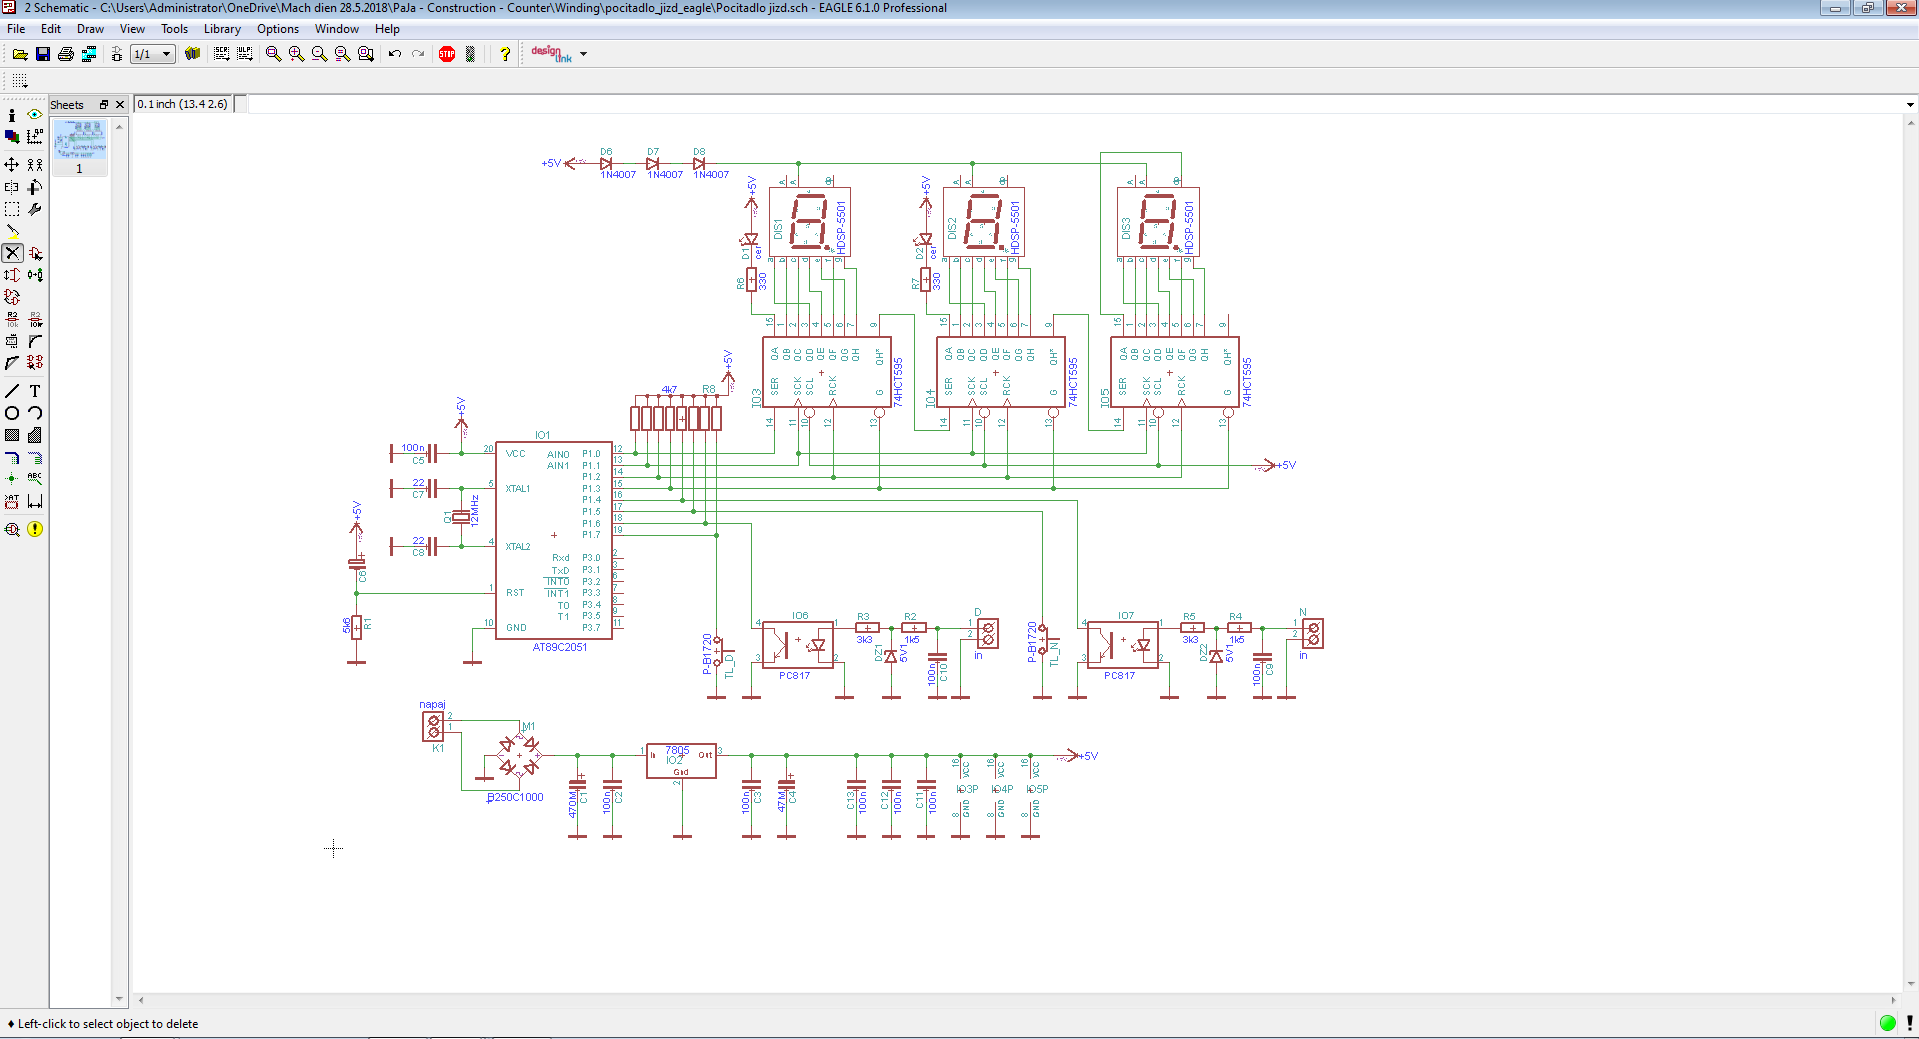This screenshot has width=1919, height=1039.
Task: Open Help with the question mark icon
Action: pyautogui.click(x=505, y=54)
